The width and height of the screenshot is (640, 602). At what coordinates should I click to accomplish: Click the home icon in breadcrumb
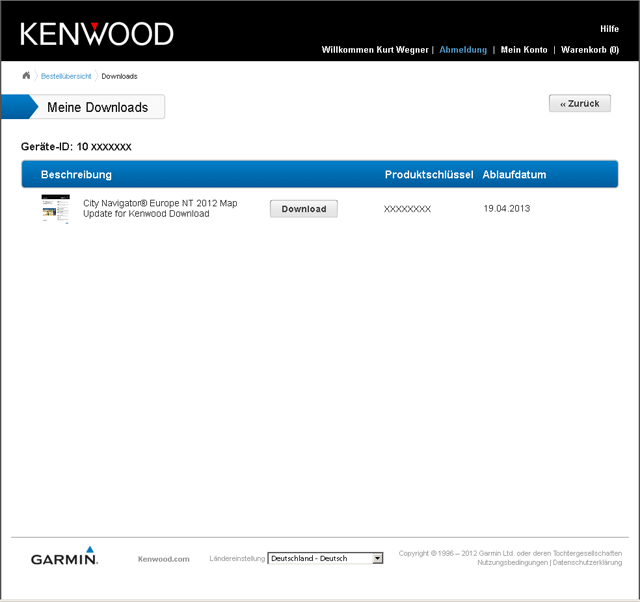click(x=26, y=76)
